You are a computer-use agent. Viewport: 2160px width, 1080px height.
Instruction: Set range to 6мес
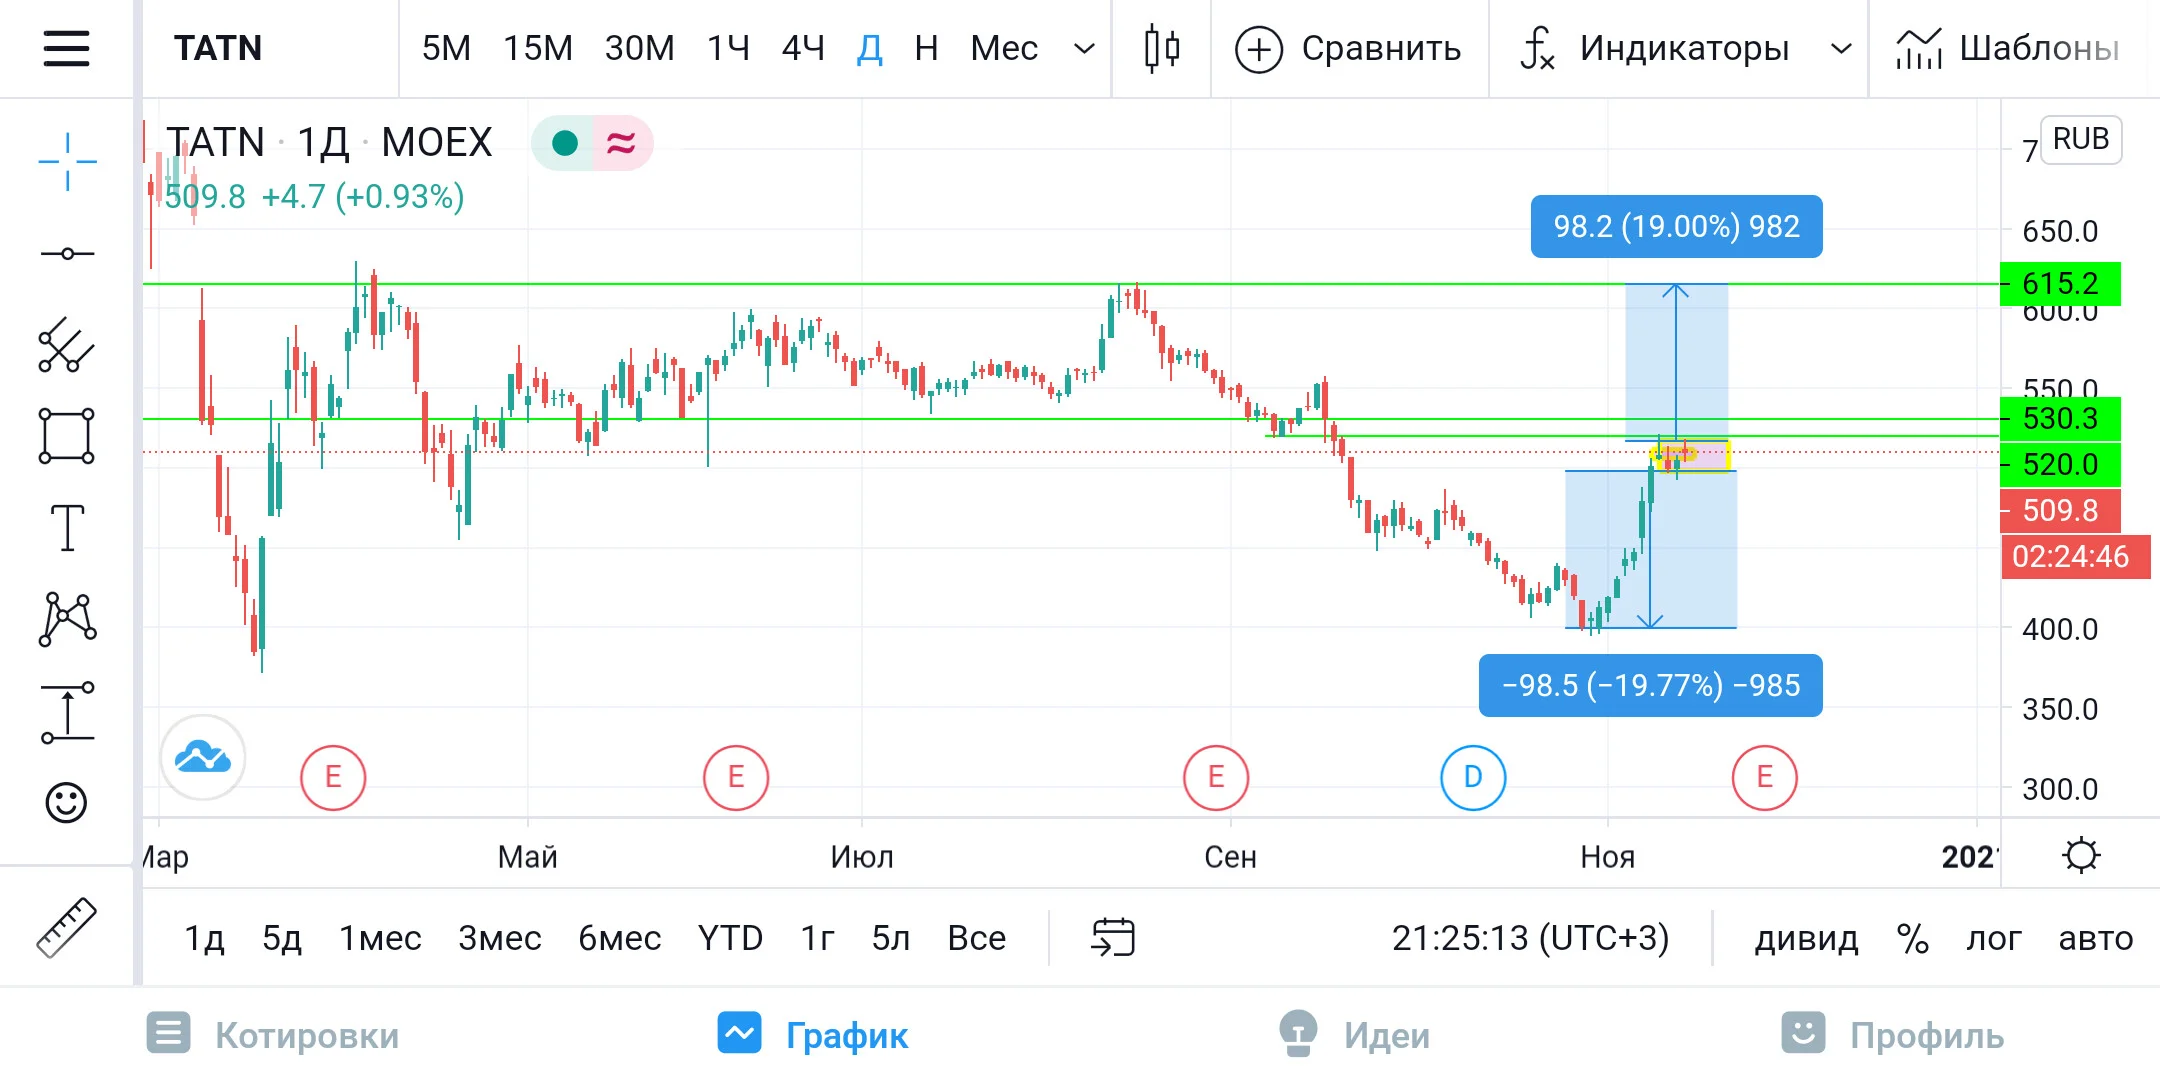click(619, 938)
